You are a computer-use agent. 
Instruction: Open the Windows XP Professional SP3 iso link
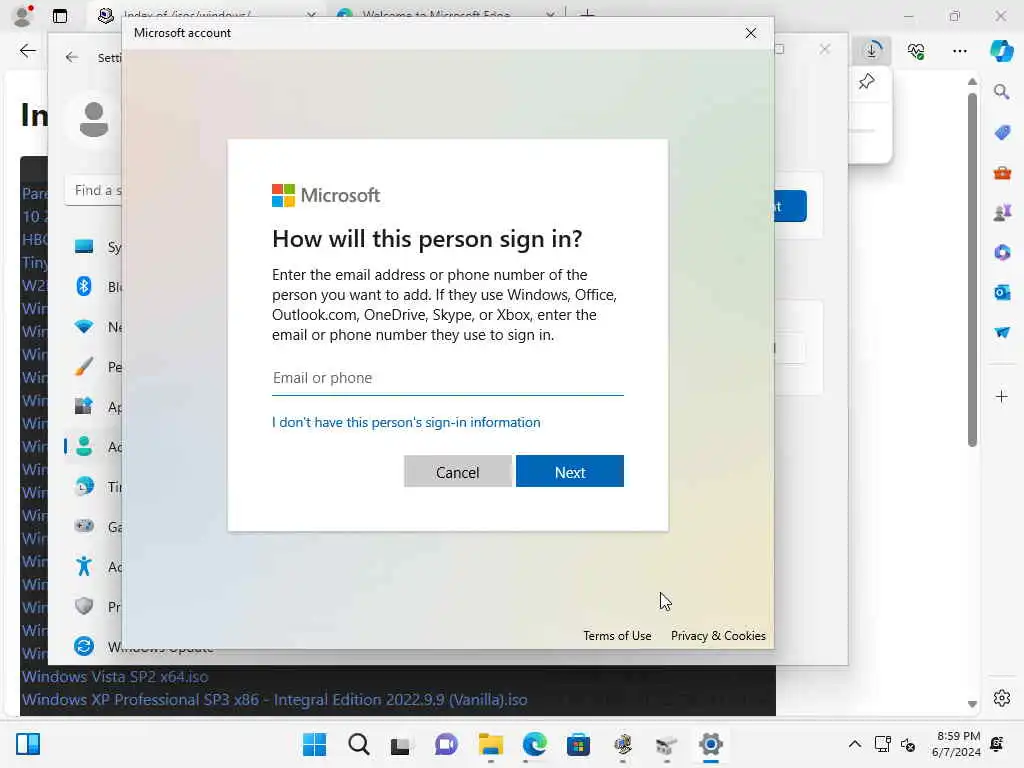[274, 699]
